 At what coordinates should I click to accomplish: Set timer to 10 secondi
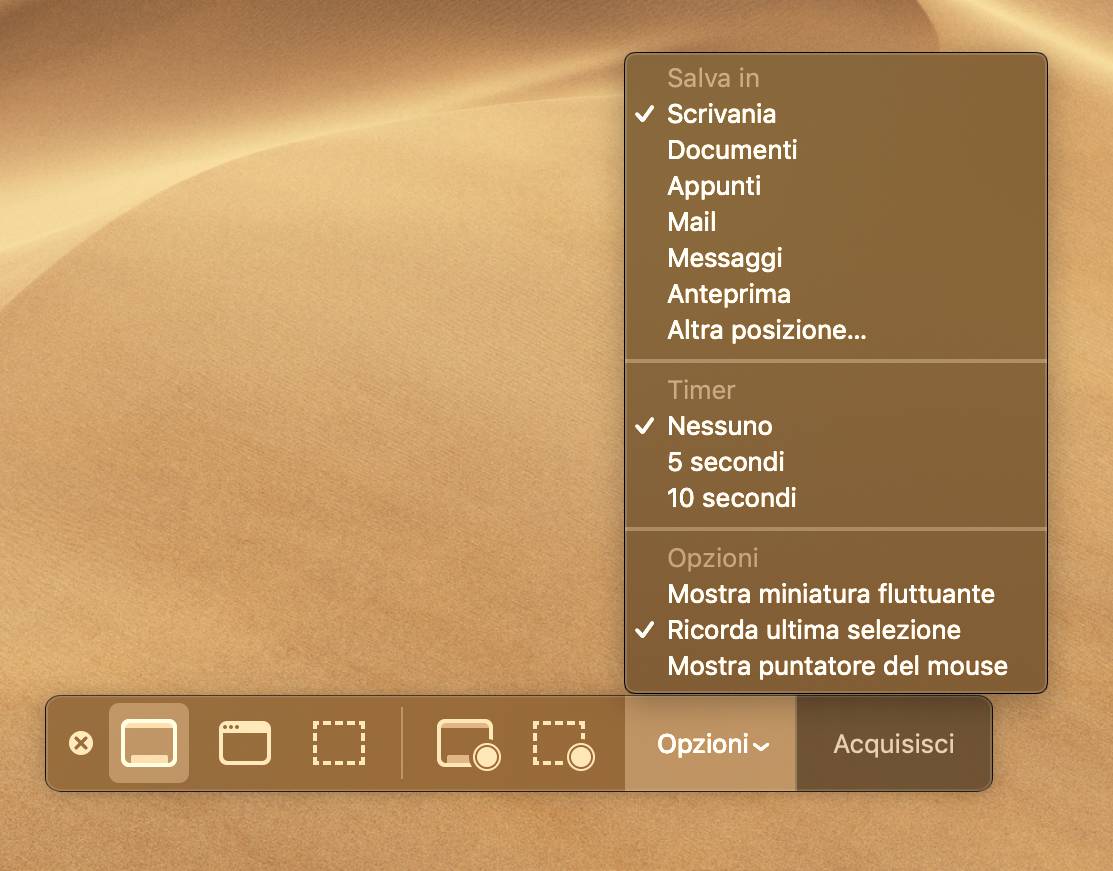tap(835, 498)
